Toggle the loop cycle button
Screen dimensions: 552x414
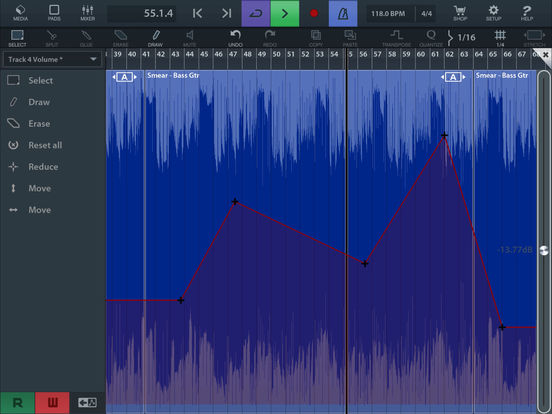pos(256,13)
